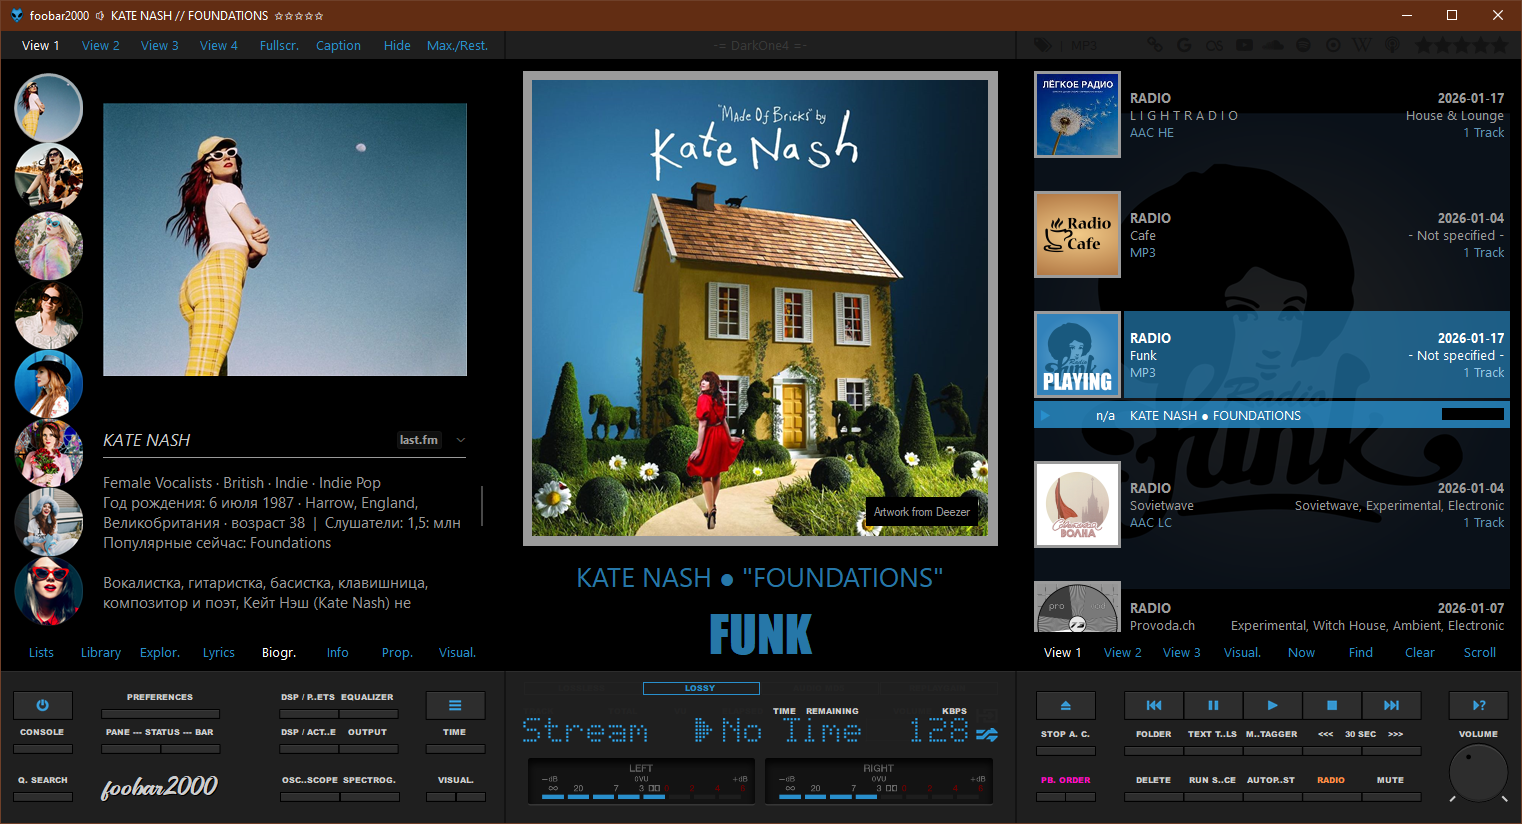Viewport: 1522px width, 824px height.
Task: Expand the LIGHTRADIO radio group header
Action: pos(1271,115)
